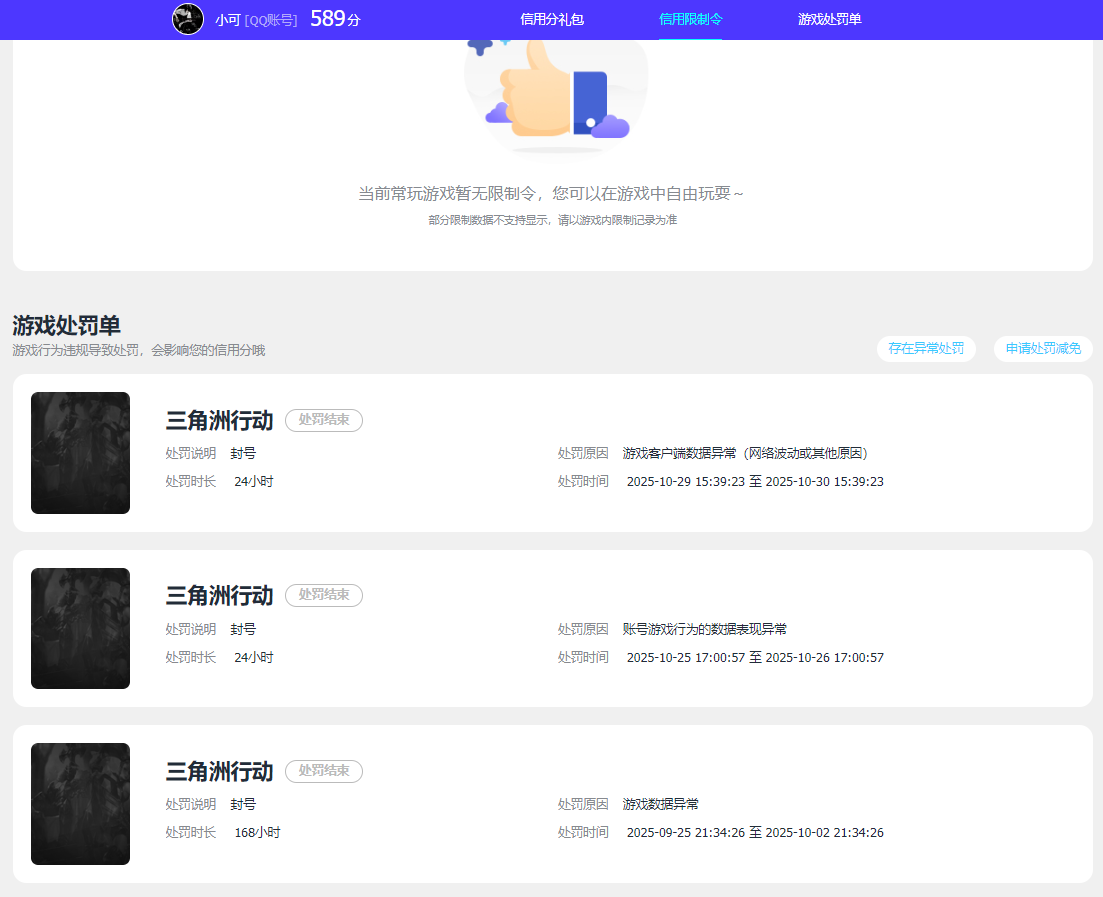
Task: Click 处罚结束 badge on 2025-09-25 penalty
Action: point(324,771)
